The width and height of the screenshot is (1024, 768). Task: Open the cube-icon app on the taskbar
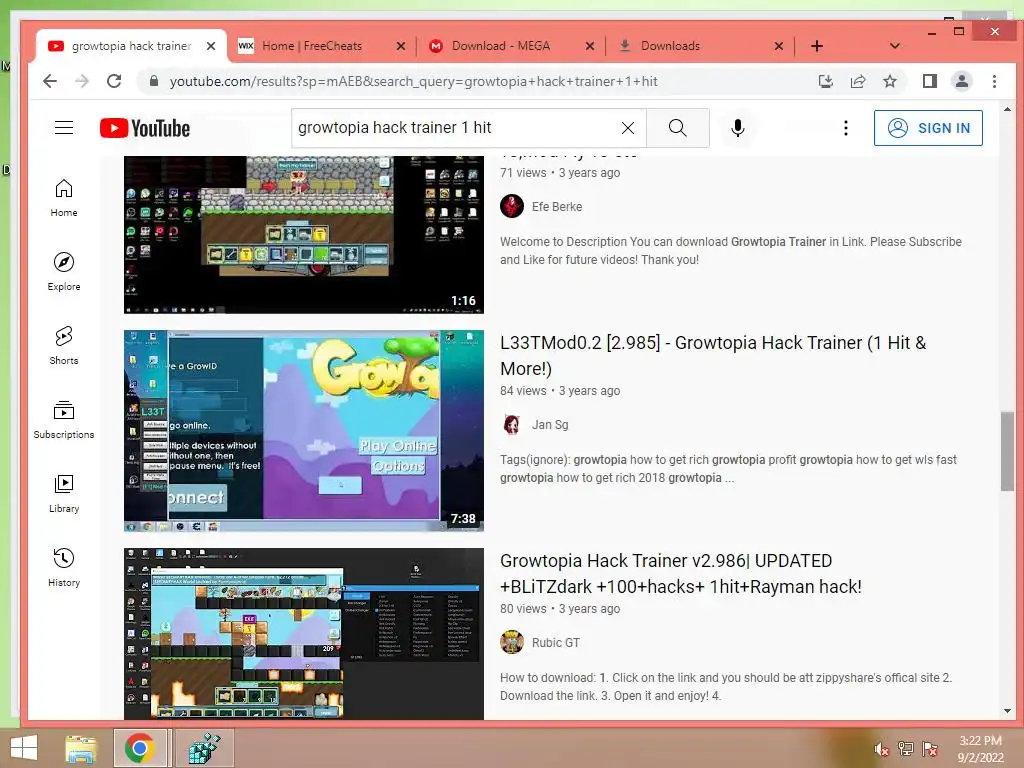(204, 748)
